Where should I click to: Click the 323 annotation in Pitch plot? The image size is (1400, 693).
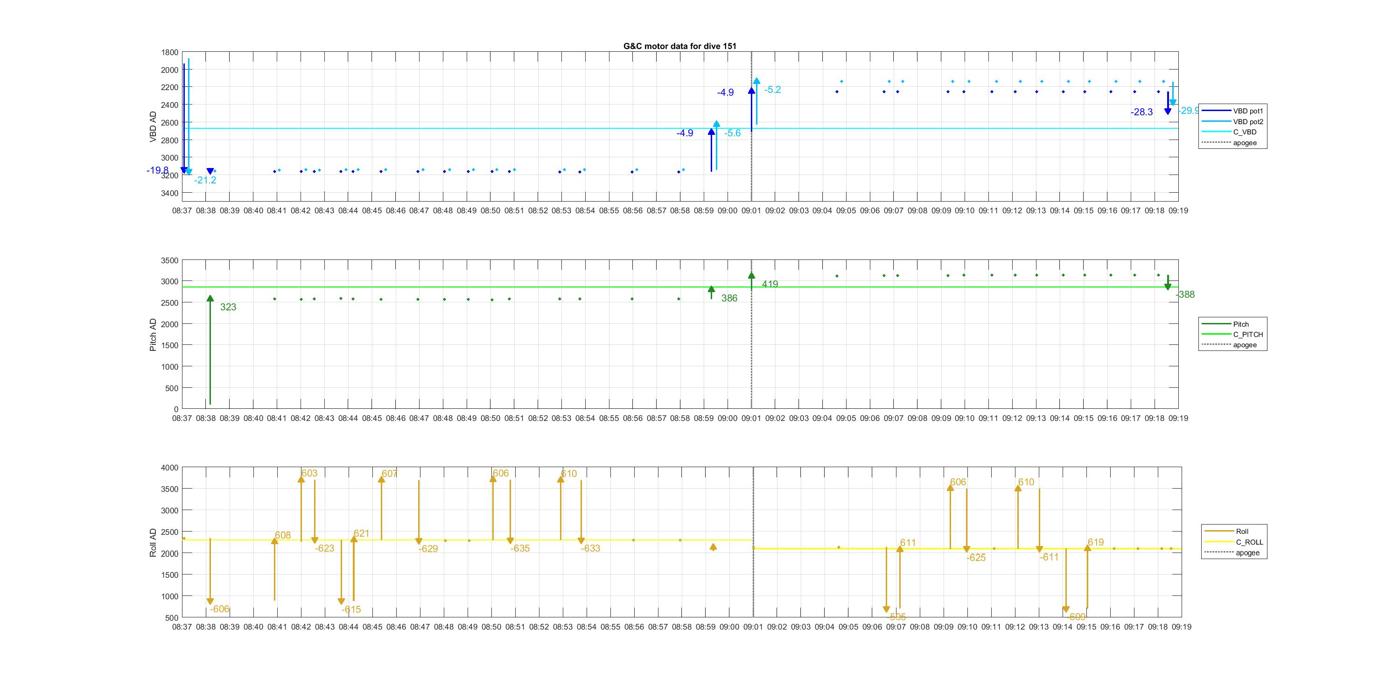[x=228, y=307]
